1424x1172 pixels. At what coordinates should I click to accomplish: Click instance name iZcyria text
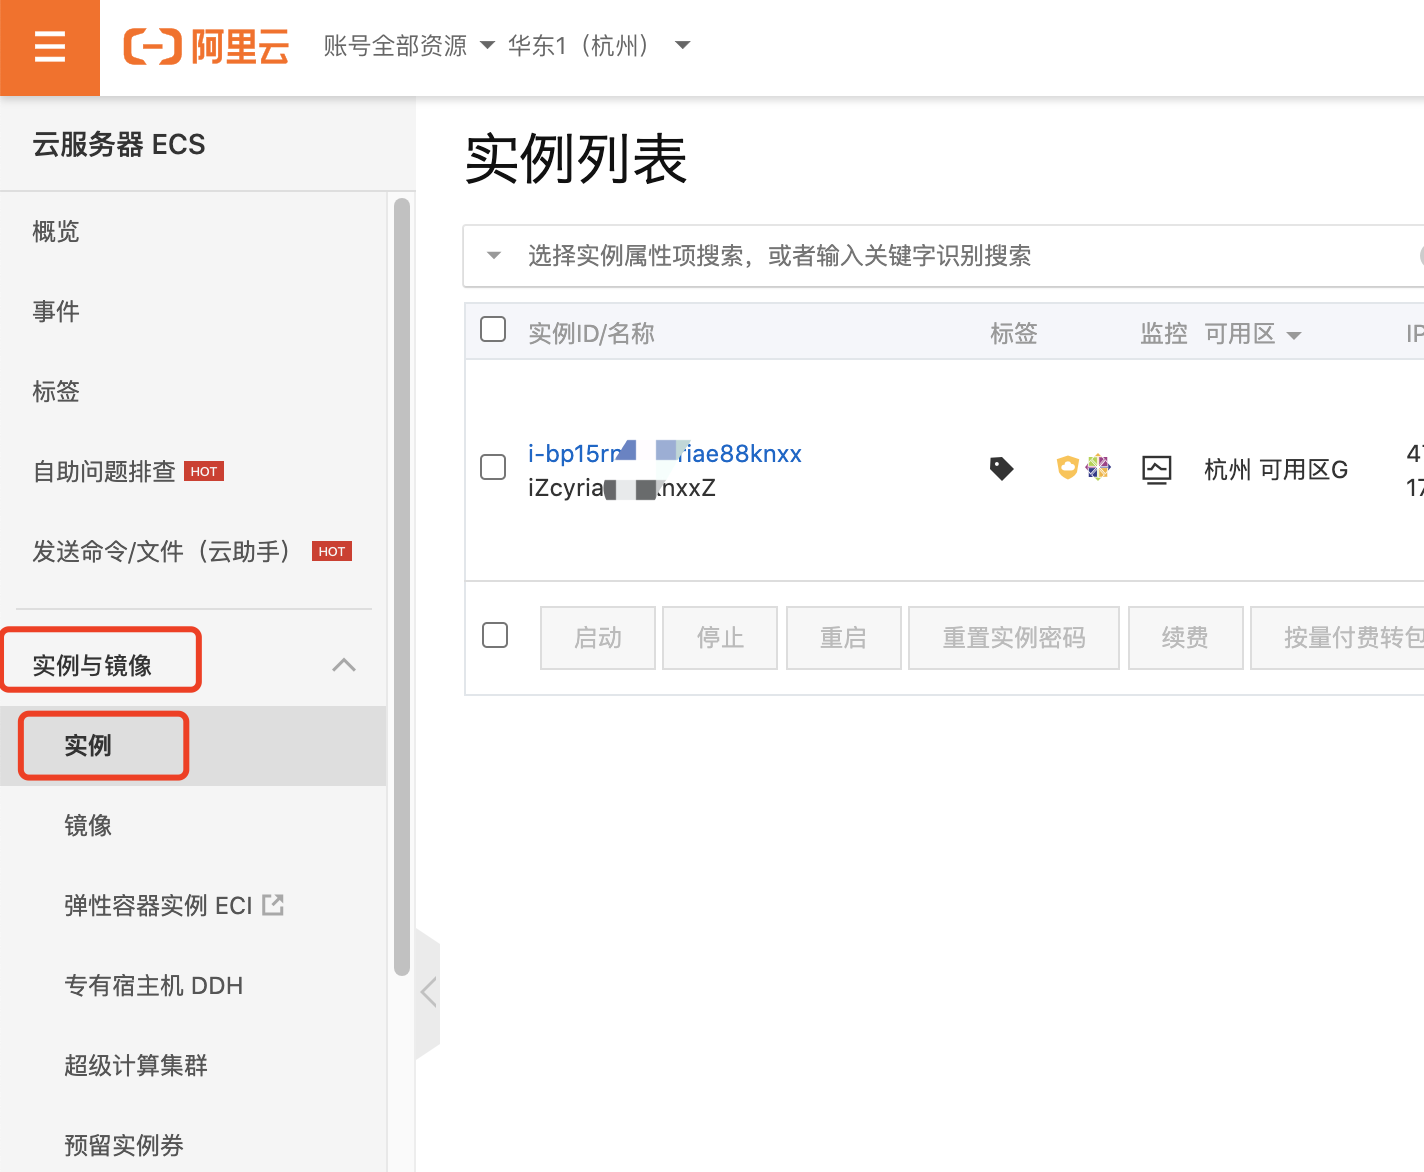(622, 488)
